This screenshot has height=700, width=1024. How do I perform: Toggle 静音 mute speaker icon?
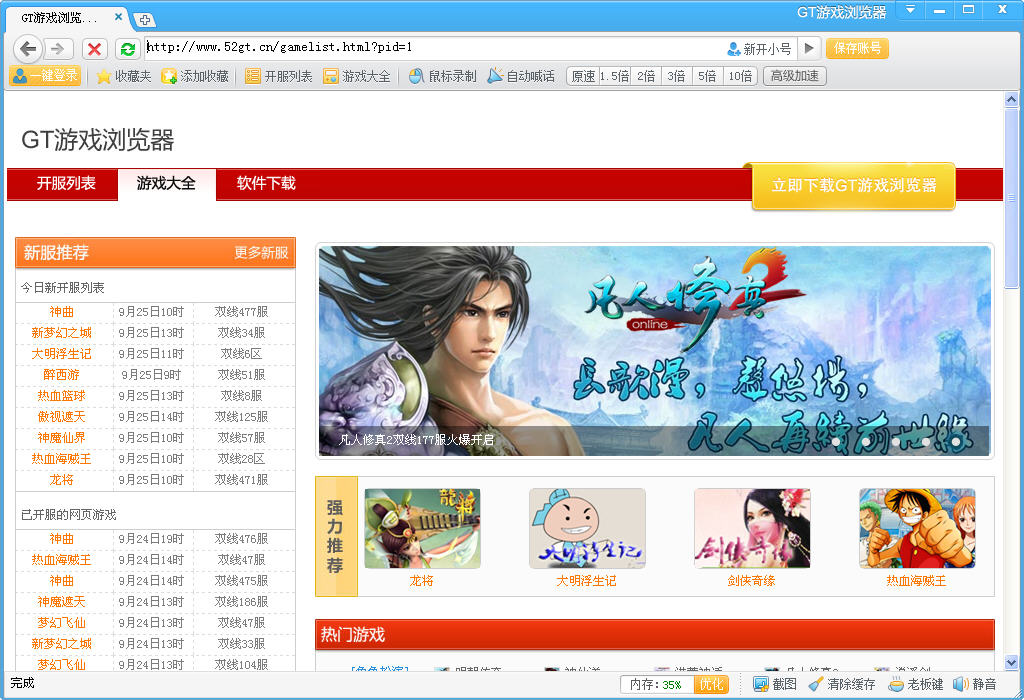click(974, 684)
